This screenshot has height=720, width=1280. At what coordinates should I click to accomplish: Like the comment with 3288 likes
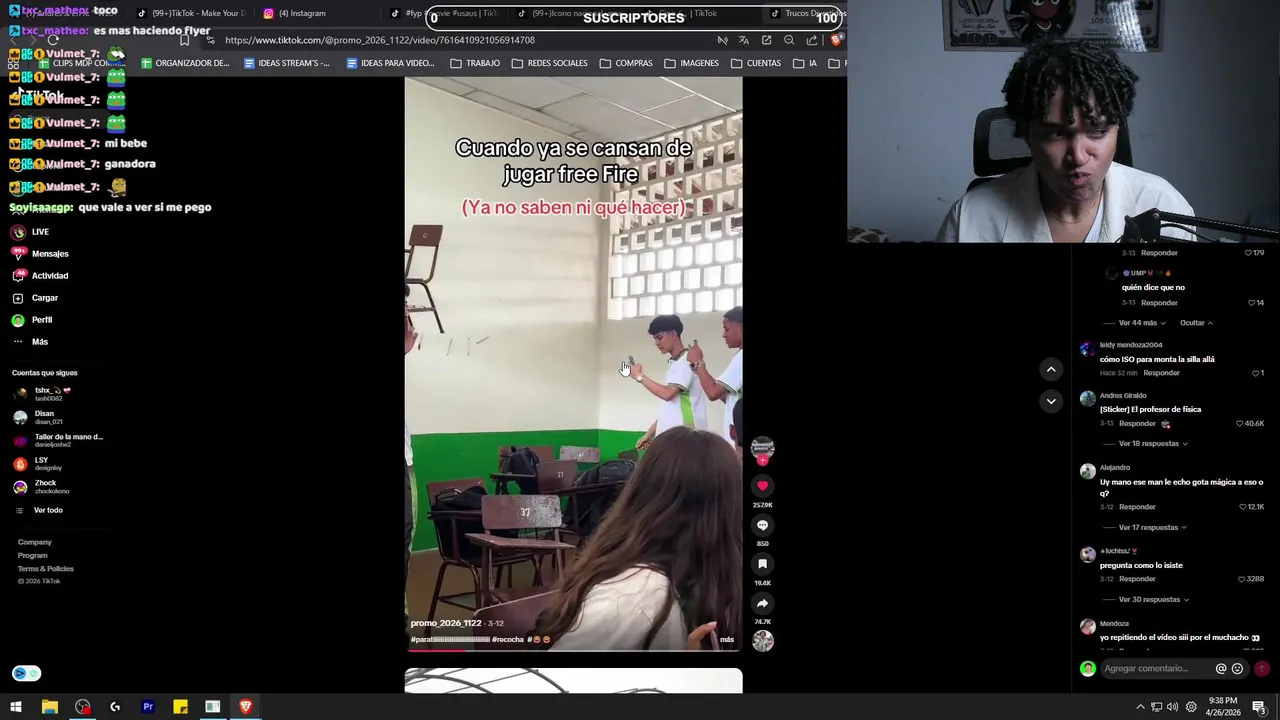click(x=1243, y=579)
